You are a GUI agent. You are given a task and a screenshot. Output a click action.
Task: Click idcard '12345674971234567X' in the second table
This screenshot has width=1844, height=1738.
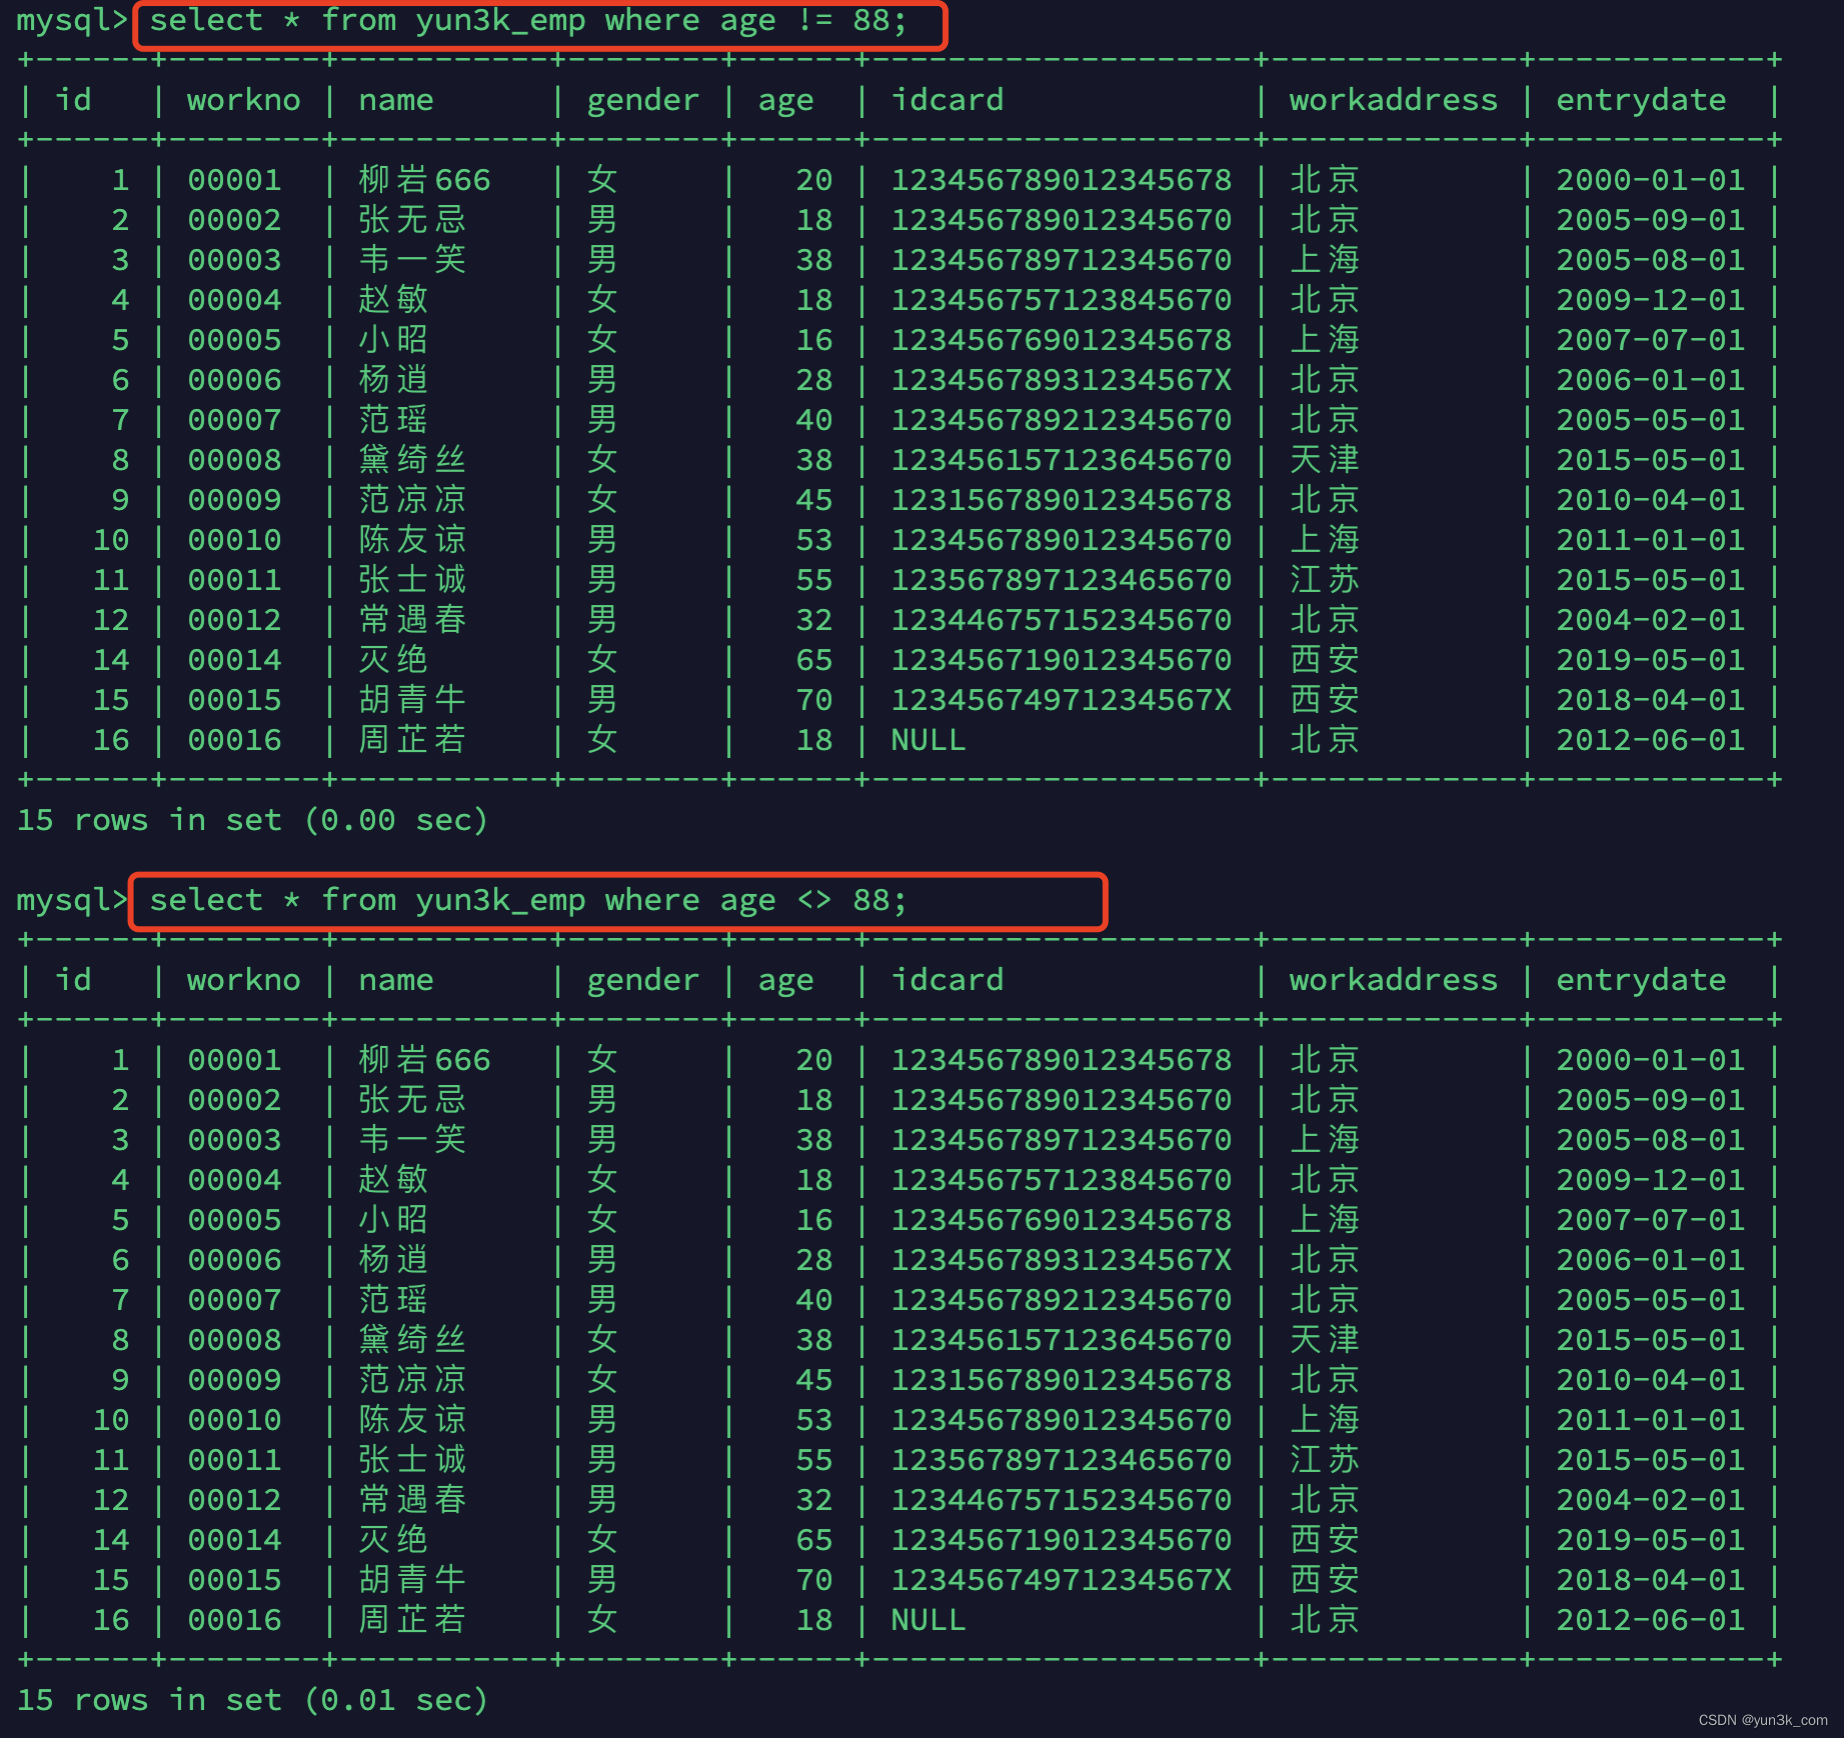(1061, 1580)
